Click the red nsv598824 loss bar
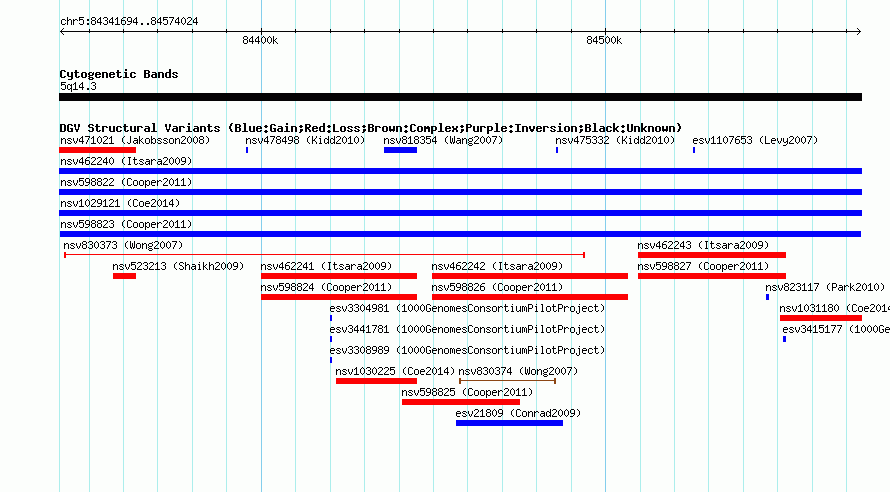 (x=339, y=297)
